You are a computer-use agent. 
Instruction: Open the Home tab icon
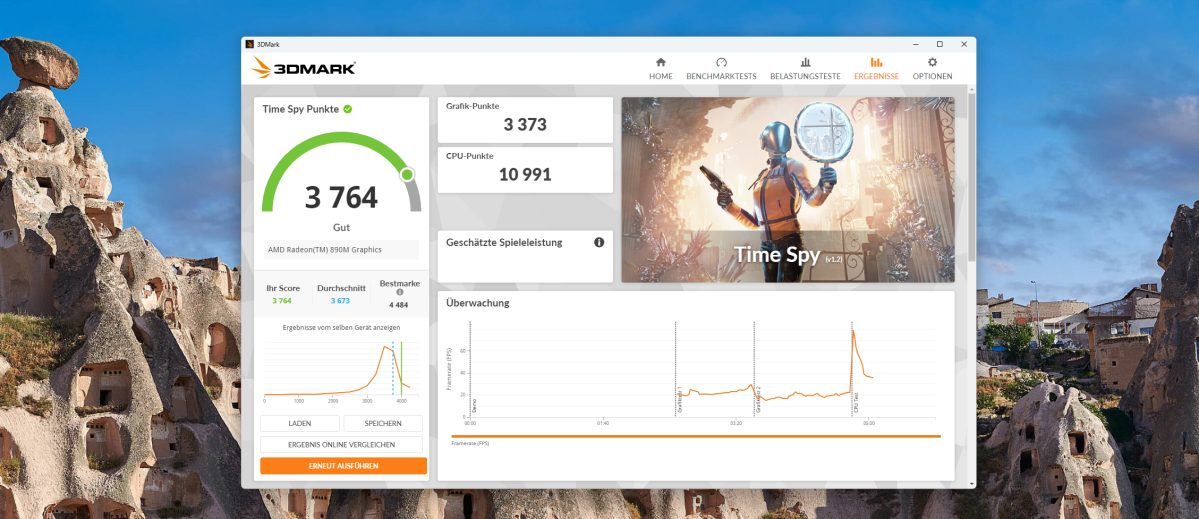pos(661,63)
